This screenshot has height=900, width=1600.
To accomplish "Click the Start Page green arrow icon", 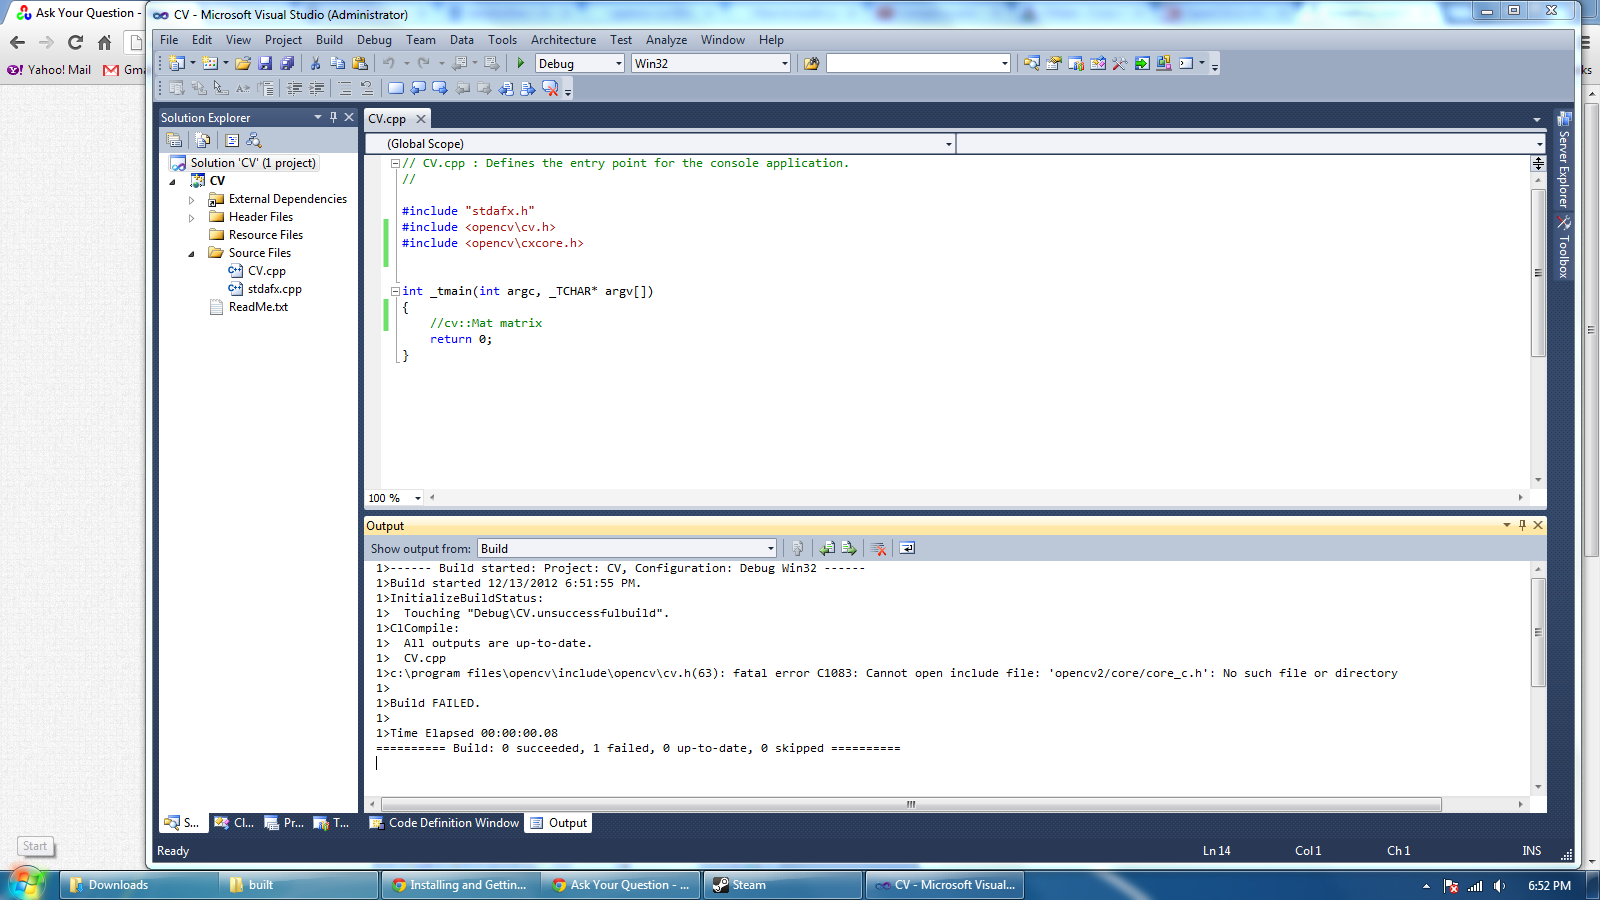I will point(1142,63).
